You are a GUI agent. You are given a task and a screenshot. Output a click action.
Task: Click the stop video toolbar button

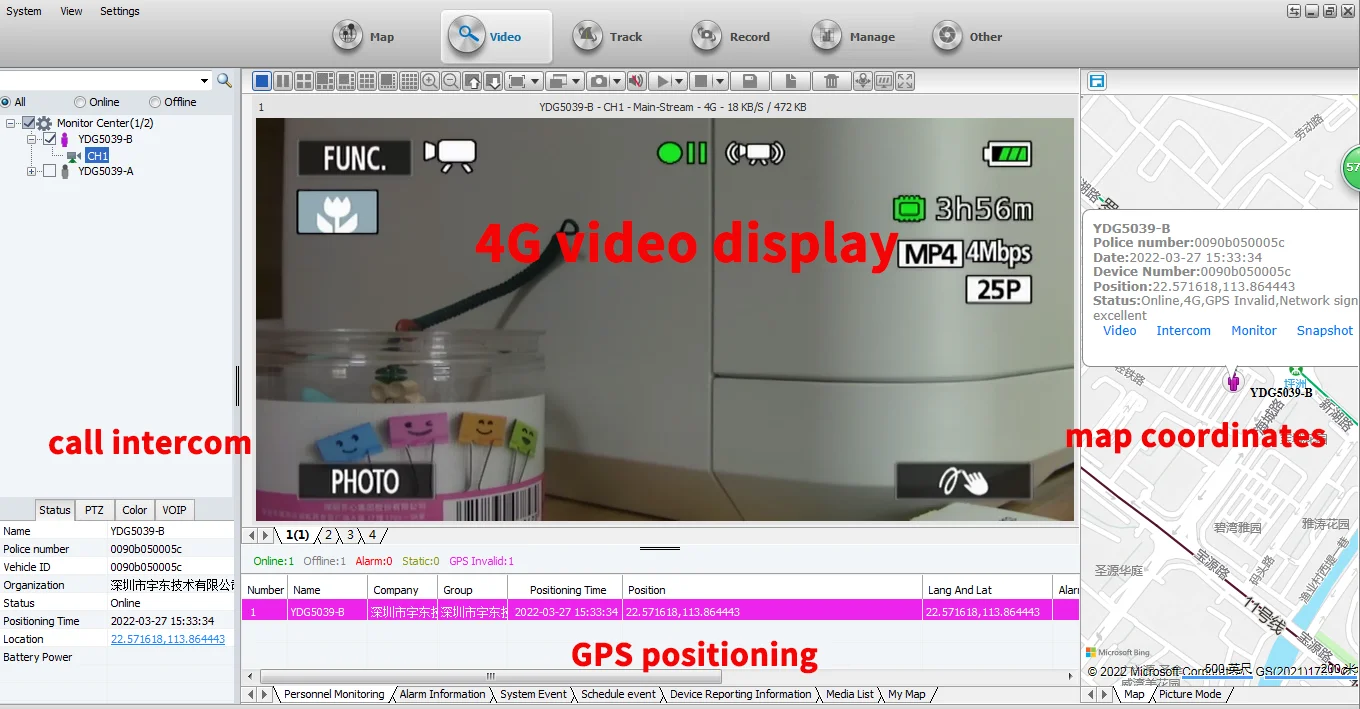[x=701, y=81]
